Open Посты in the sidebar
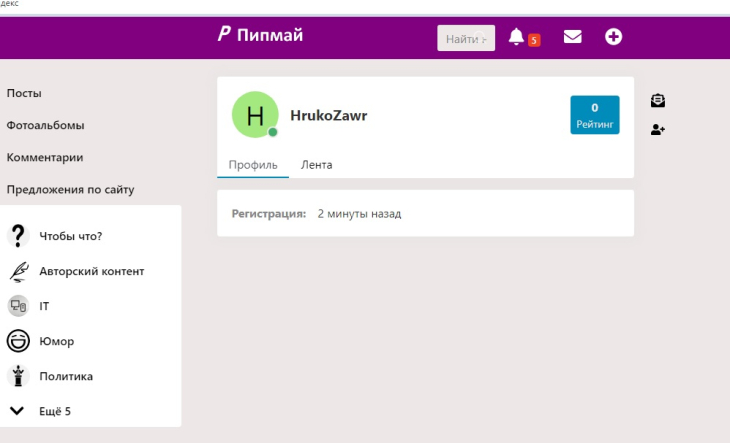730x443 pixels. (x=24, y=93)
